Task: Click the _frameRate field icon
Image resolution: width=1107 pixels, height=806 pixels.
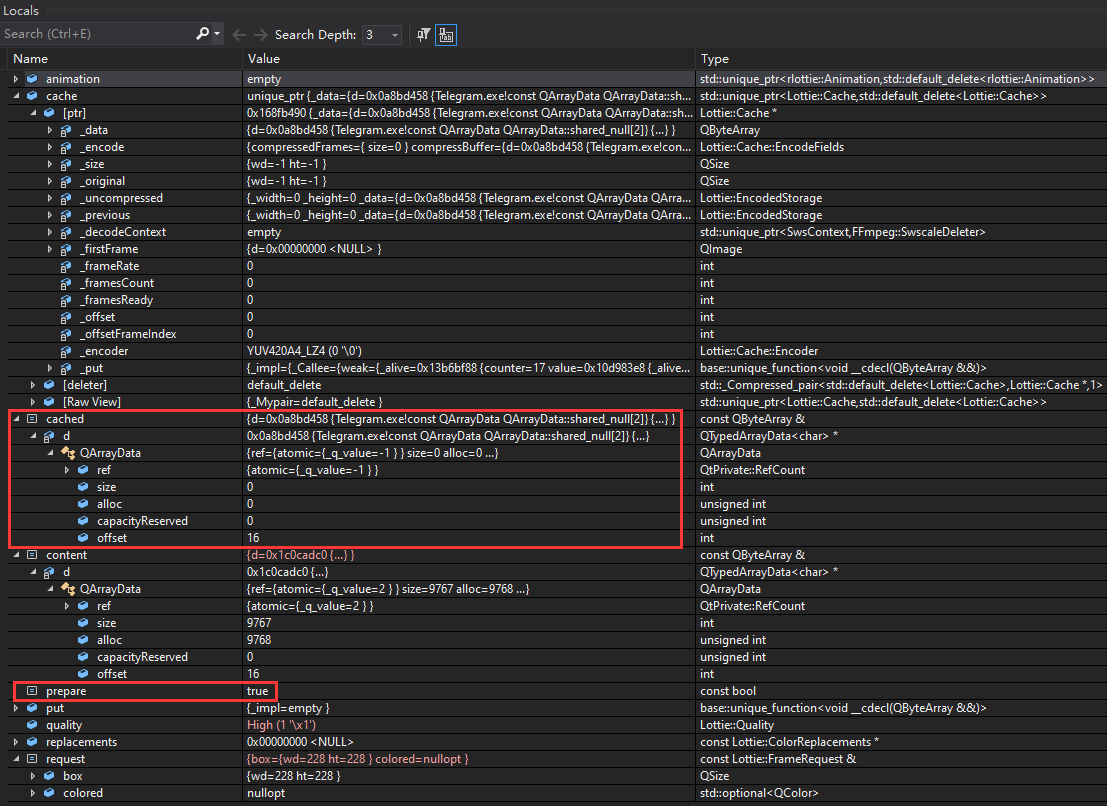Action: [x=66, y=266]
